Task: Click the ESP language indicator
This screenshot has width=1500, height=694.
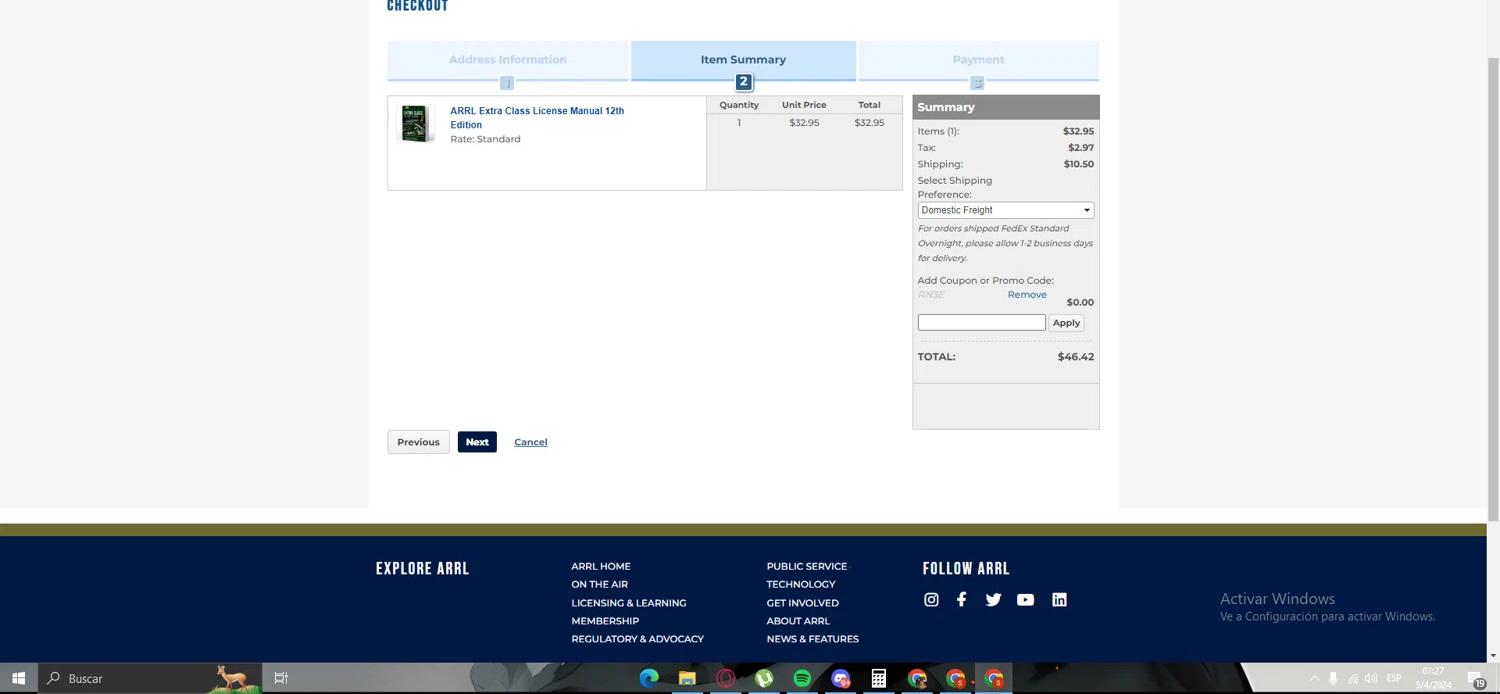Action: [x=1394, y=678]
